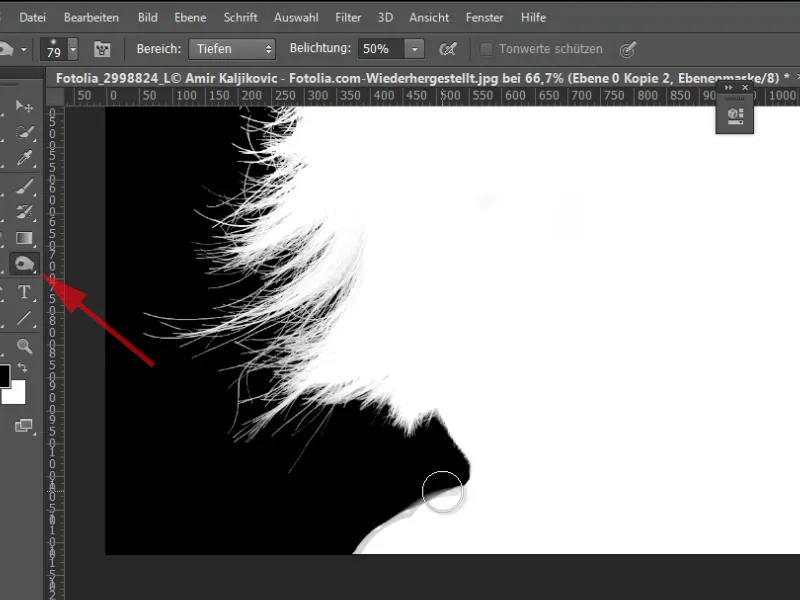The width and height of the screenshot is (800, 600).
Task: Toggle the airbrush mode icon
Action: [448, 49]
